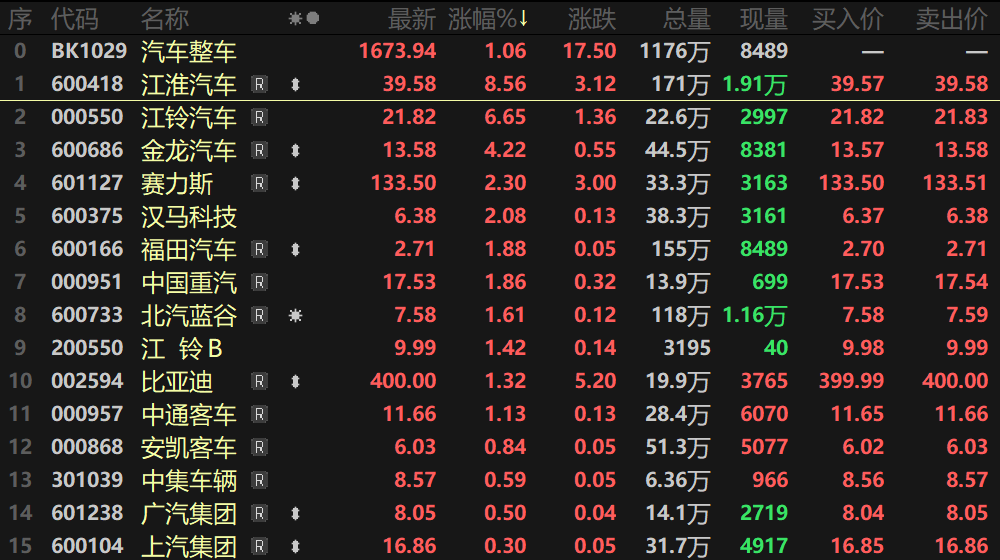Sort the list by the 现量 column
1000x560 pixels.
click(764, 19)
